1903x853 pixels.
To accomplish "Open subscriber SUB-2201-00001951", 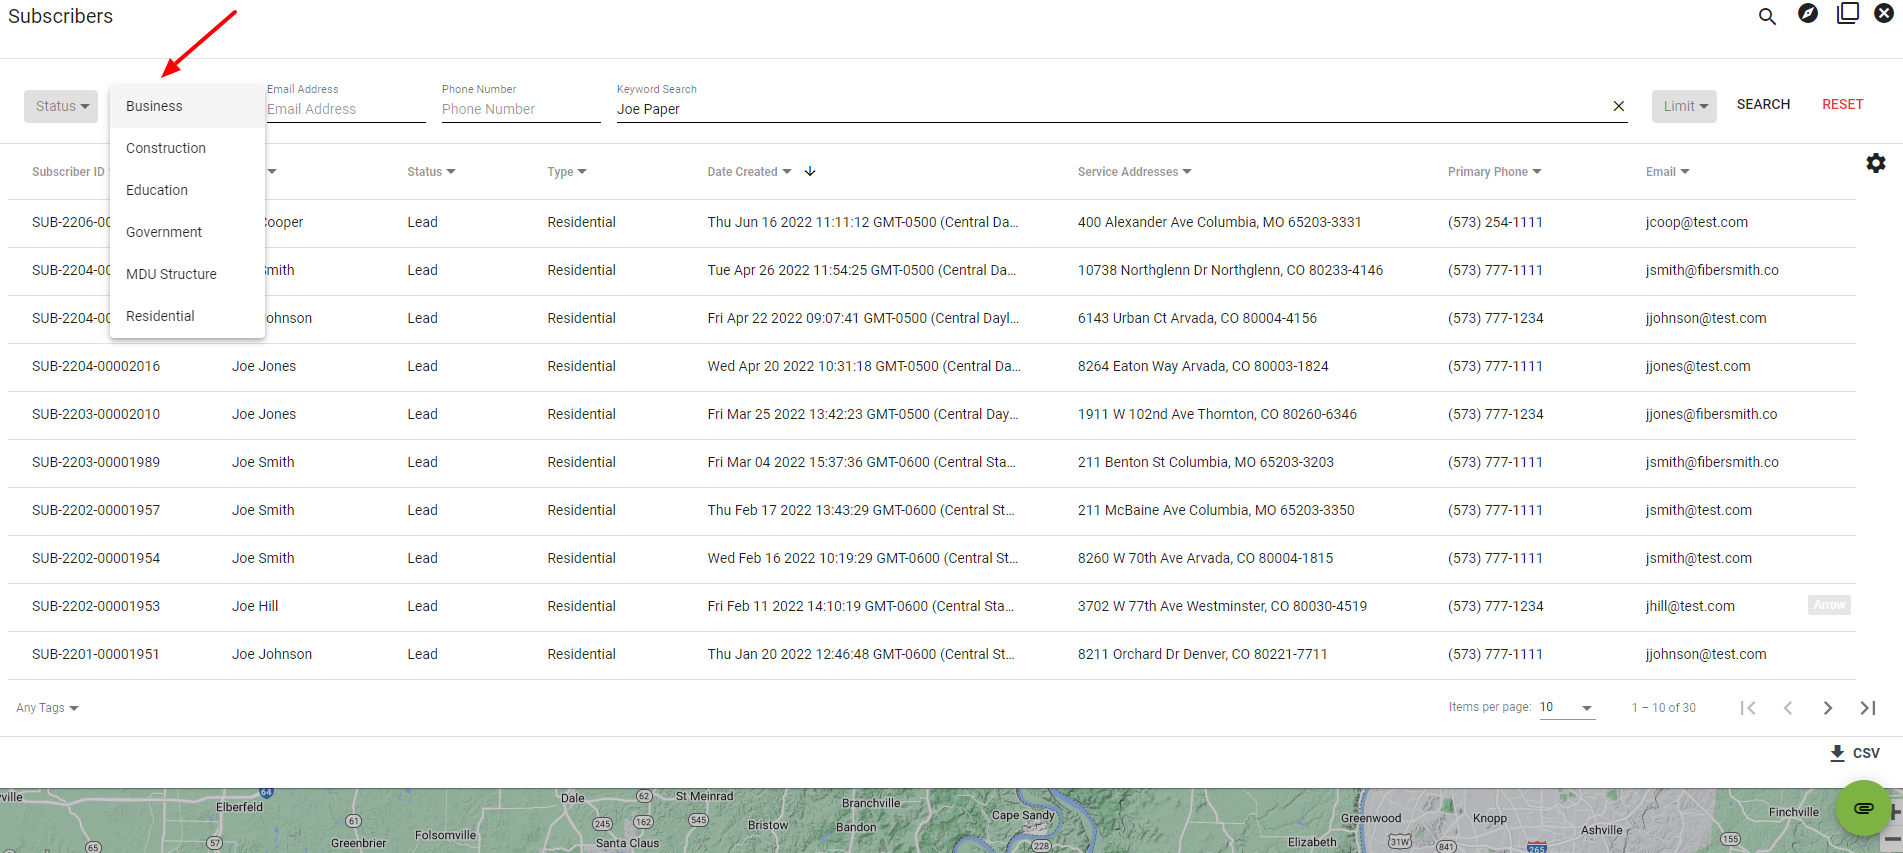I will point(96,654).
